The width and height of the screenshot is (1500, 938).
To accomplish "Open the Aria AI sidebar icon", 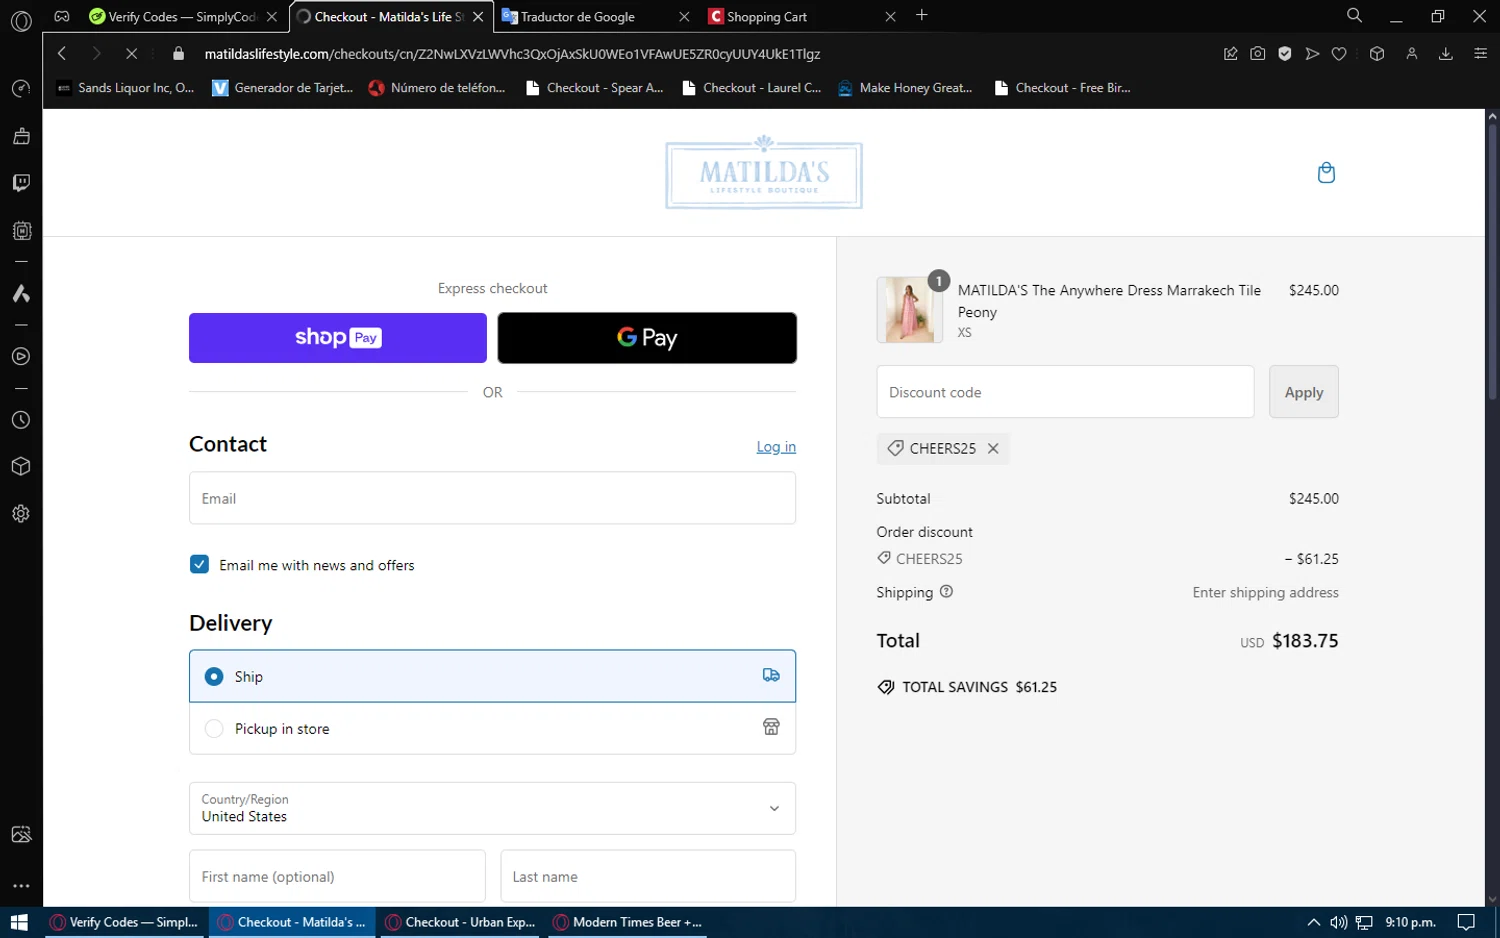I will click(x=21, y=294).
